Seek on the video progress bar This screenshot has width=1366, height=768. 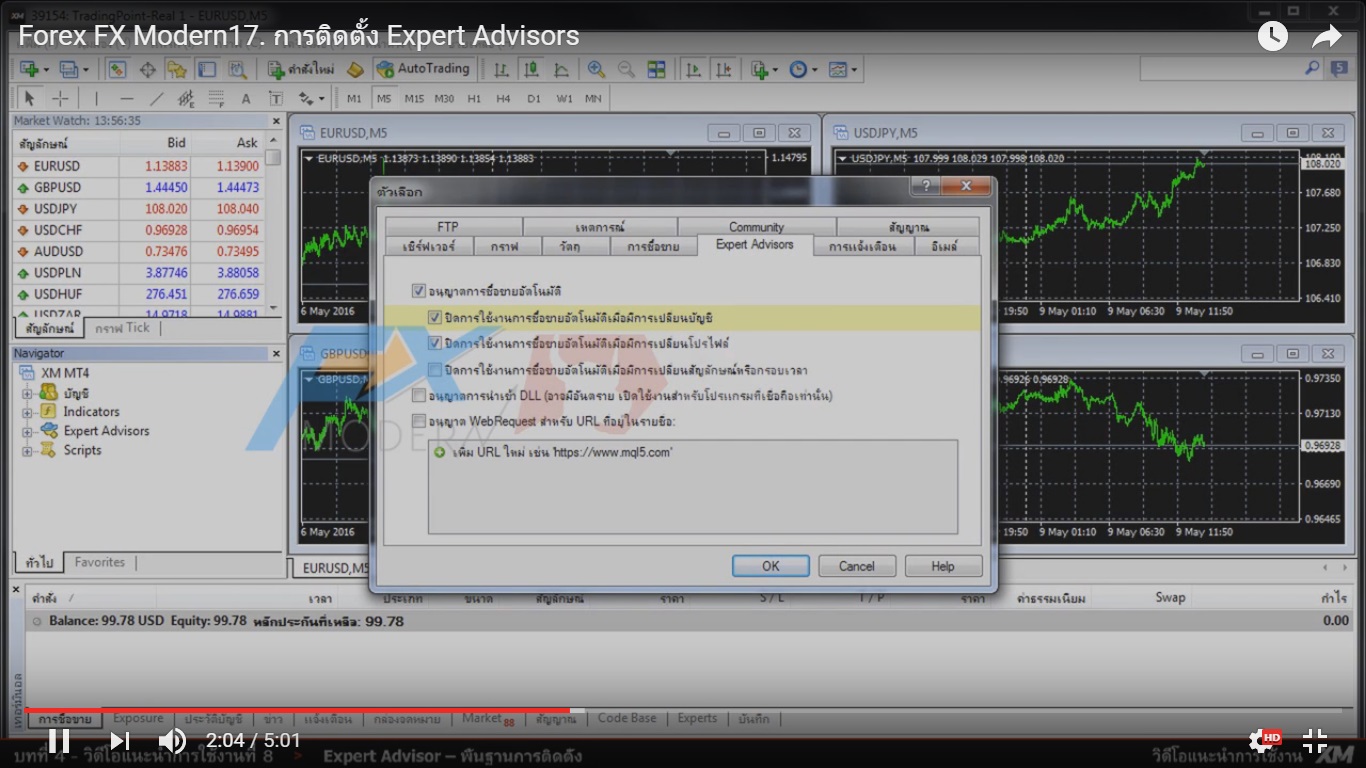[x=683, y=710]
